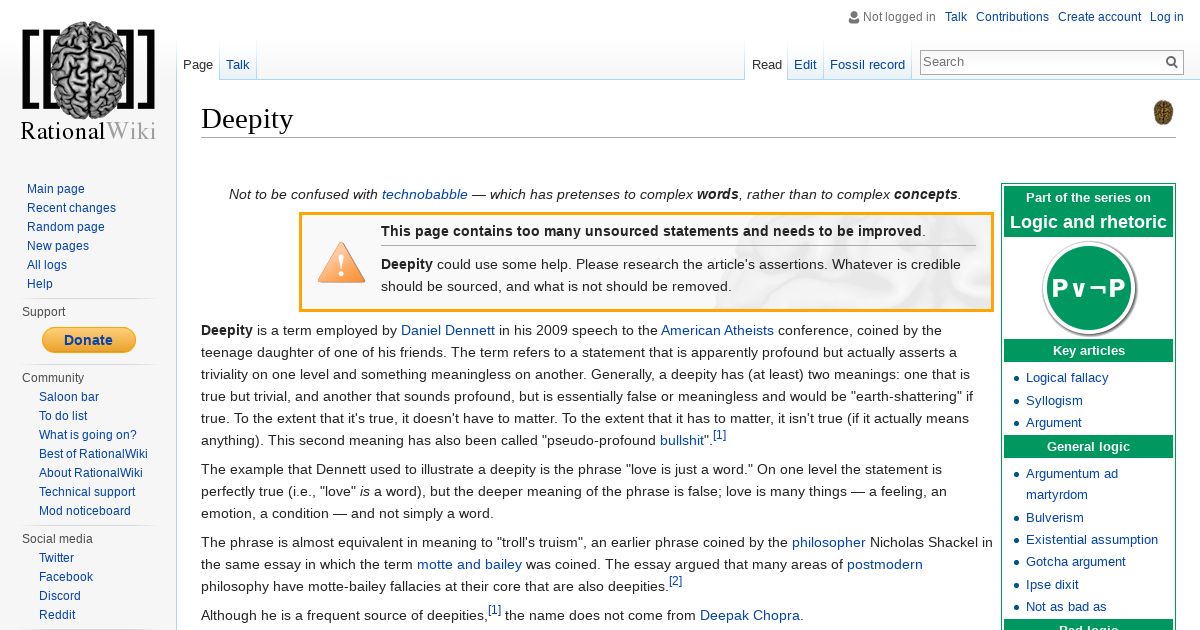
Task: Follow the motte and bailey link
Action: (x=469, y=564)
